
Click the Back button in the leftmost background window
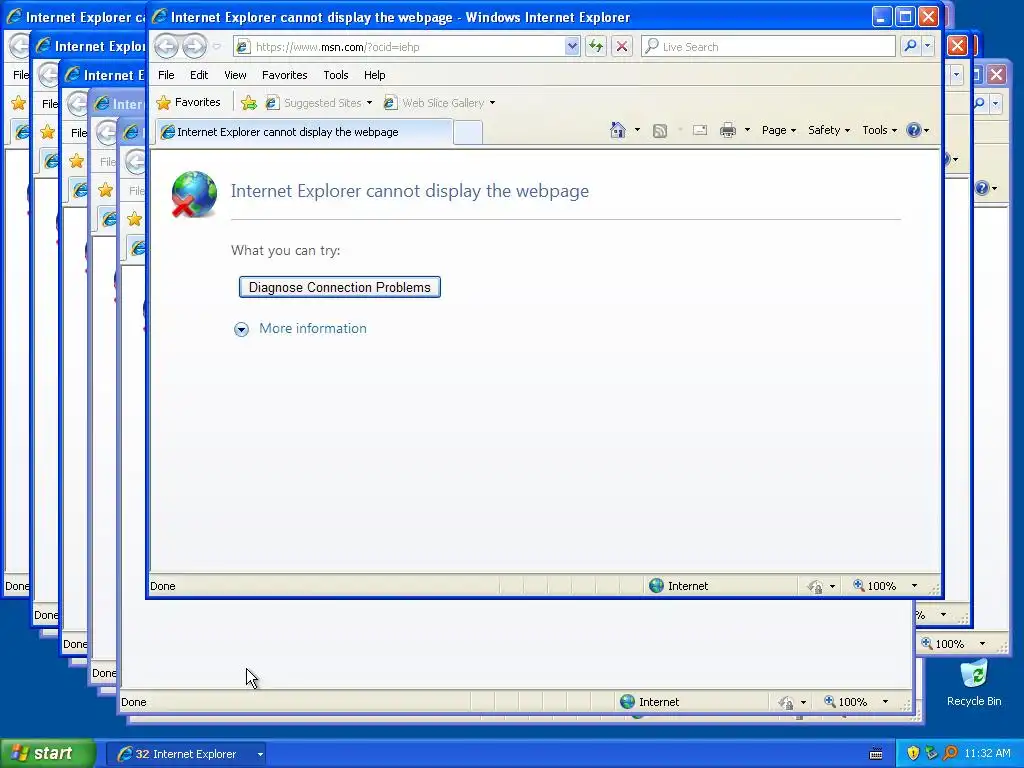19,46
